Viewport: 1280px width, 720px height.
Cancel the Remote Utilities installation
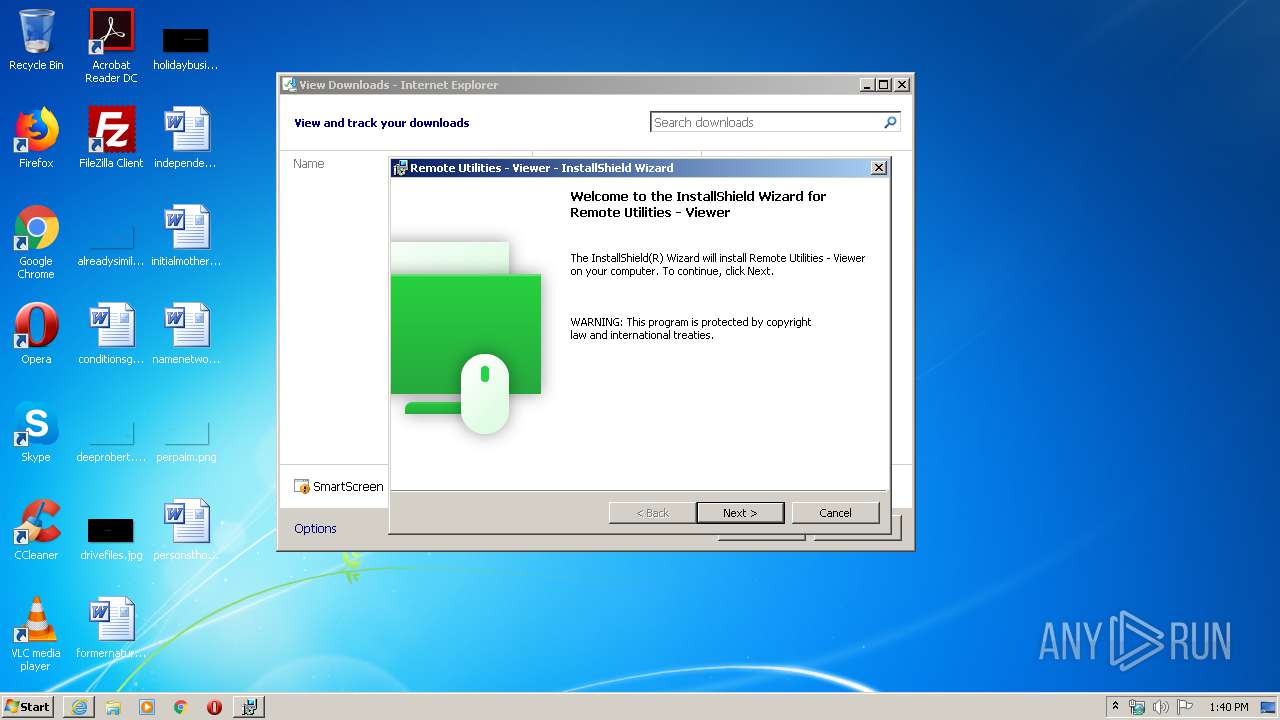point(835,513)
